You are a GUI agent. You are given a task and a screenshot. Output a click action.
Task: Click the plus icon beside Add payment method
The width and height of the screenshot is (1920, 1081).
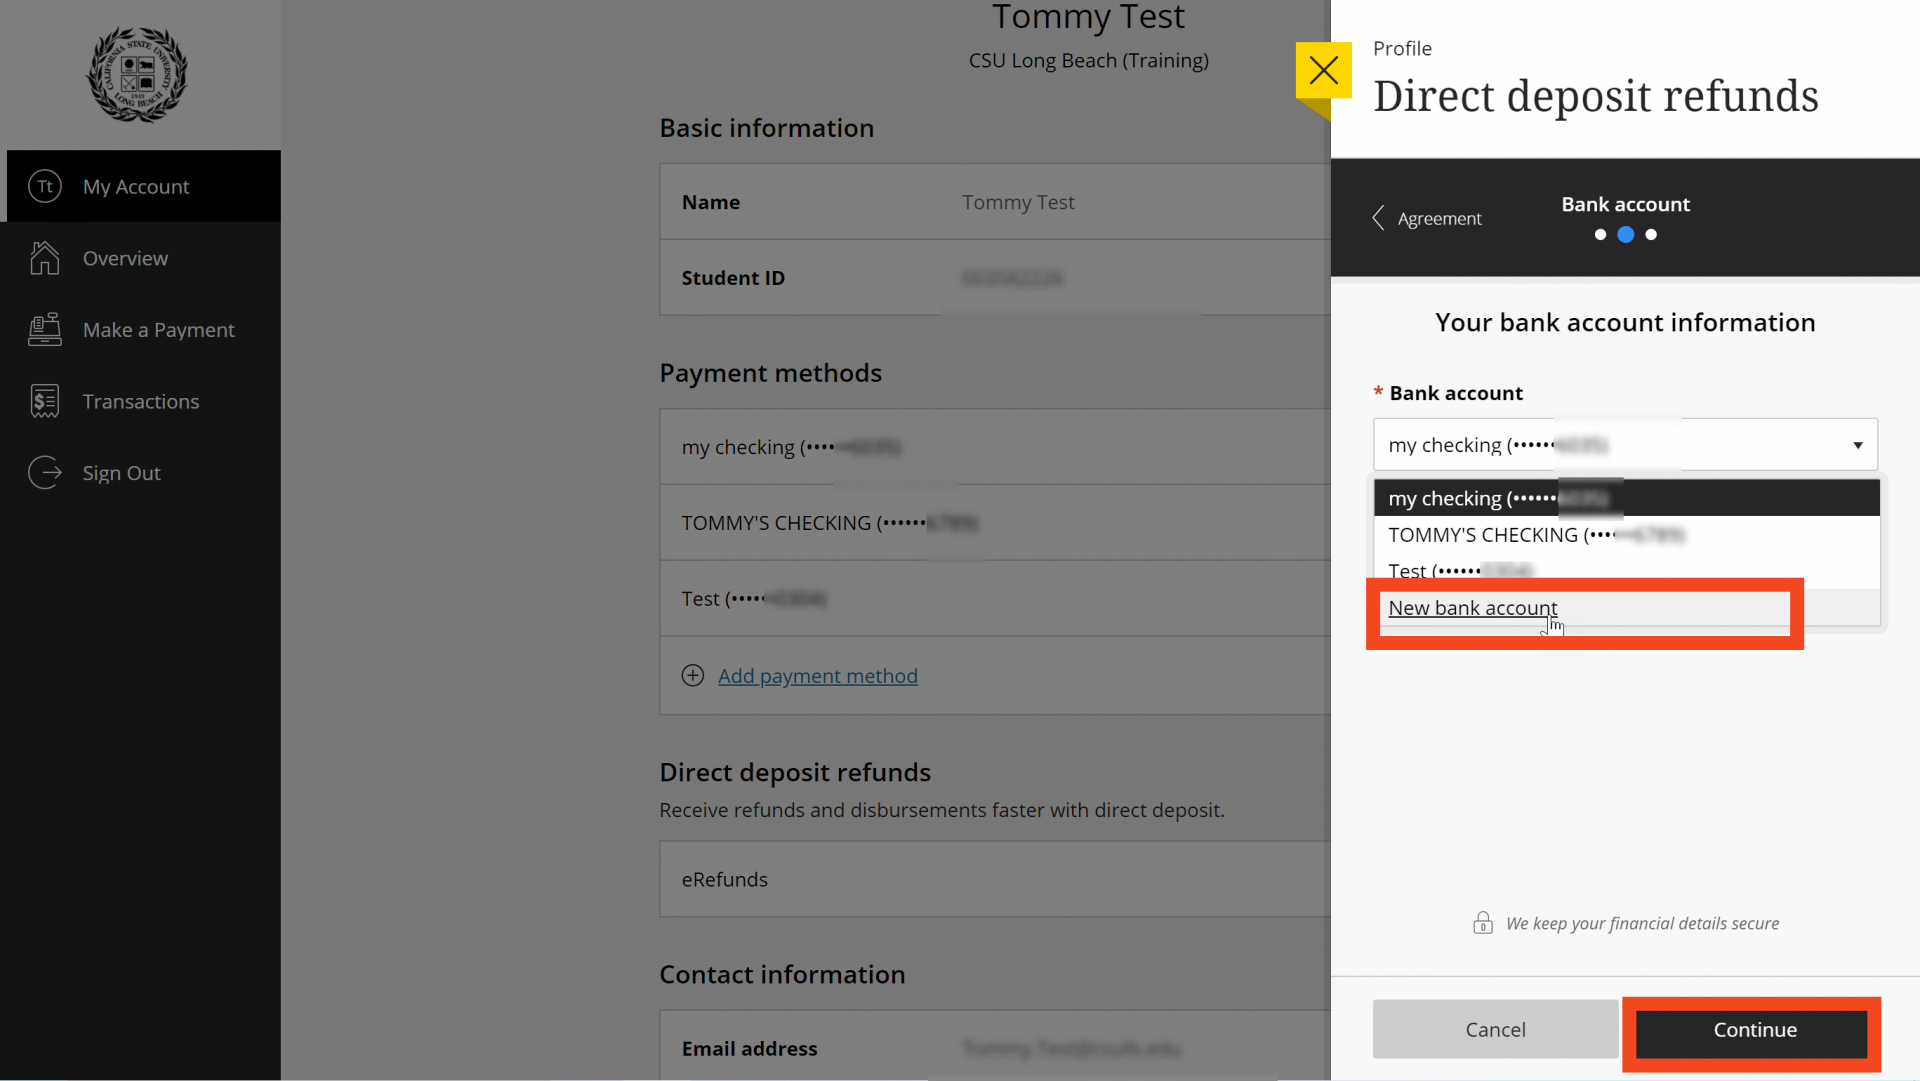point(693,676)
